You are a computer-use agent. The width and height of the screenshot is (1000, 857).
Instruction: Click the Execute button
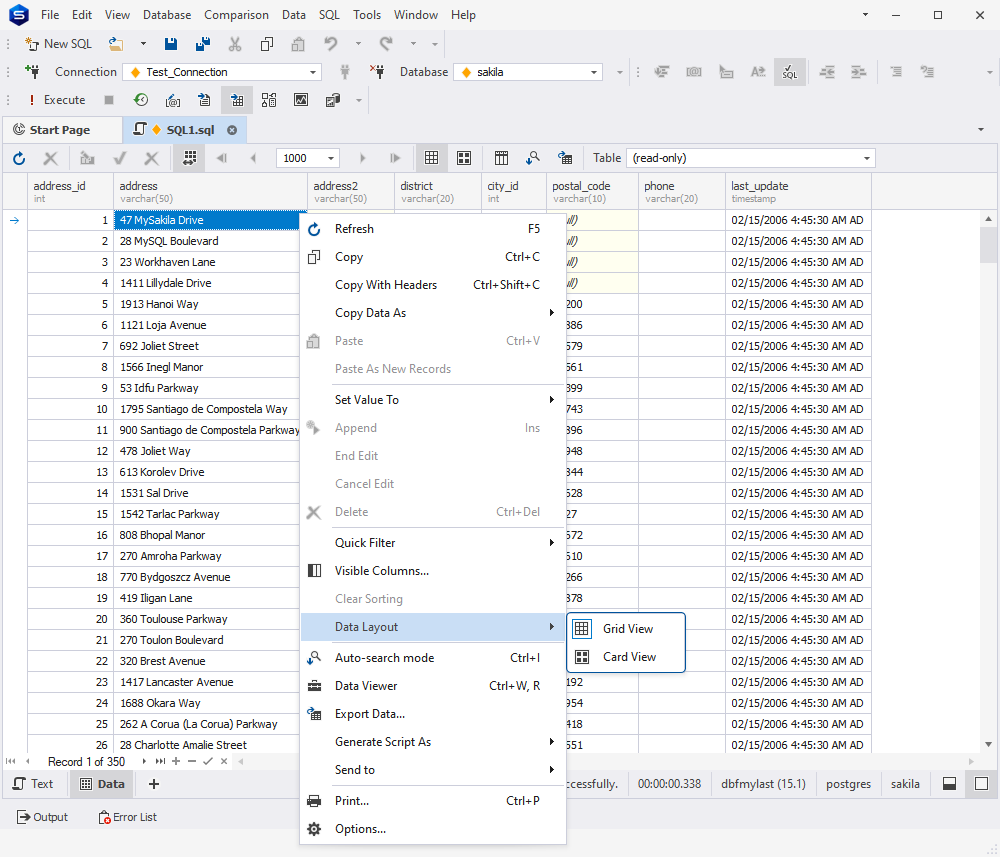pyautogui.click(x=56, y=100)
